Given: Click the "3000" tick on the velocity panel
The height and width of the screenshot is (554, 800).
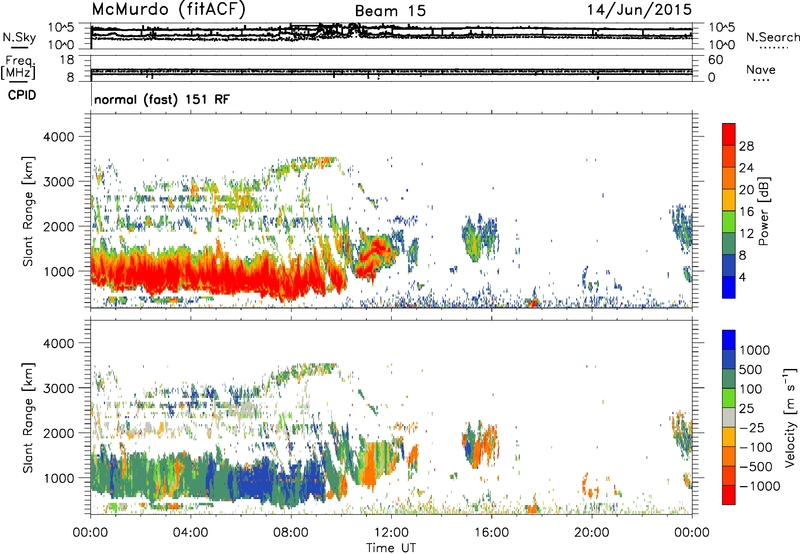Looking at the screenshot, I should pyautogui.click(x=59, y=388).
